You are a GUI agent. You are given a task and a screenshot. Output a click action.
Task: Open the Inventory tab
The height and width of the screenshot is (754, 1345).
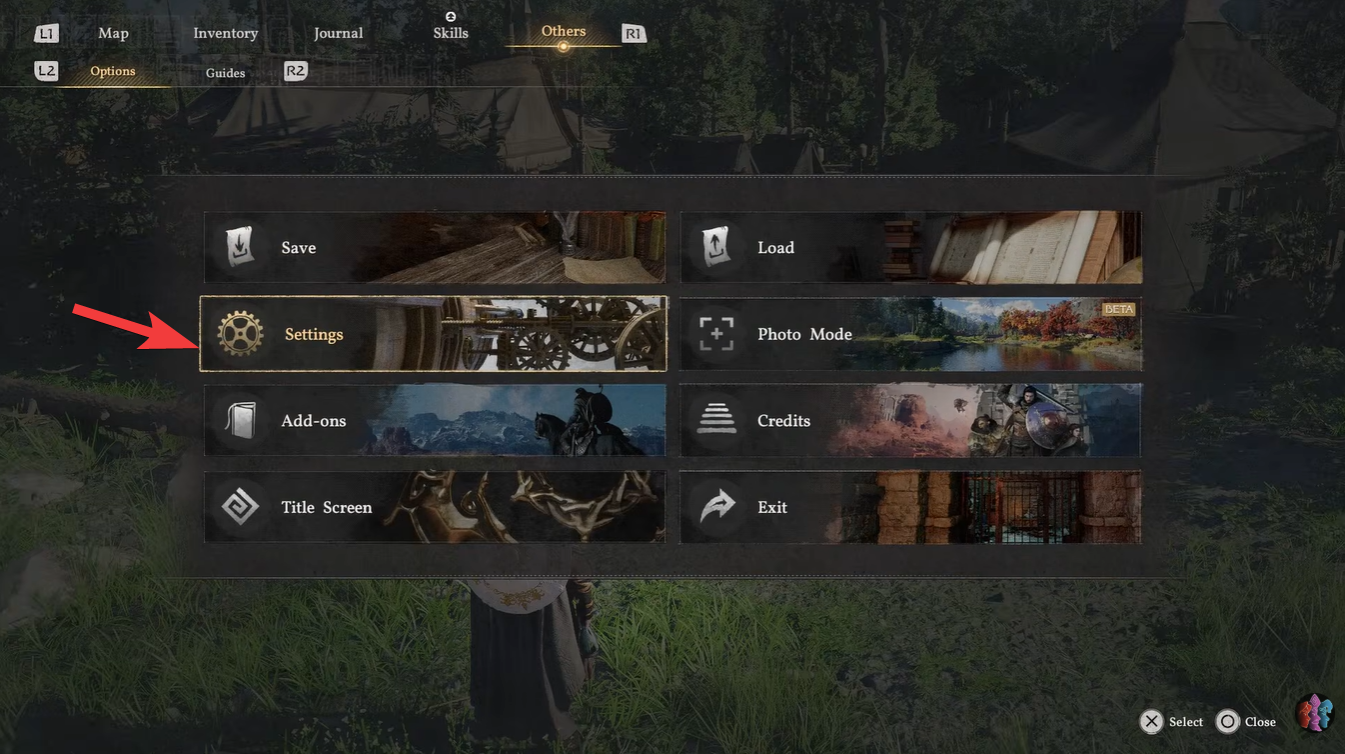coord(225,33)
